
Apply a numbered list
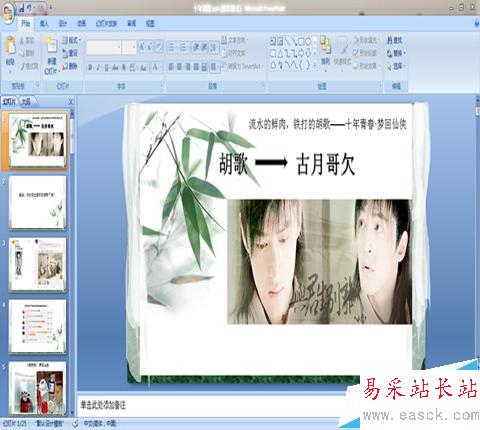184,47
